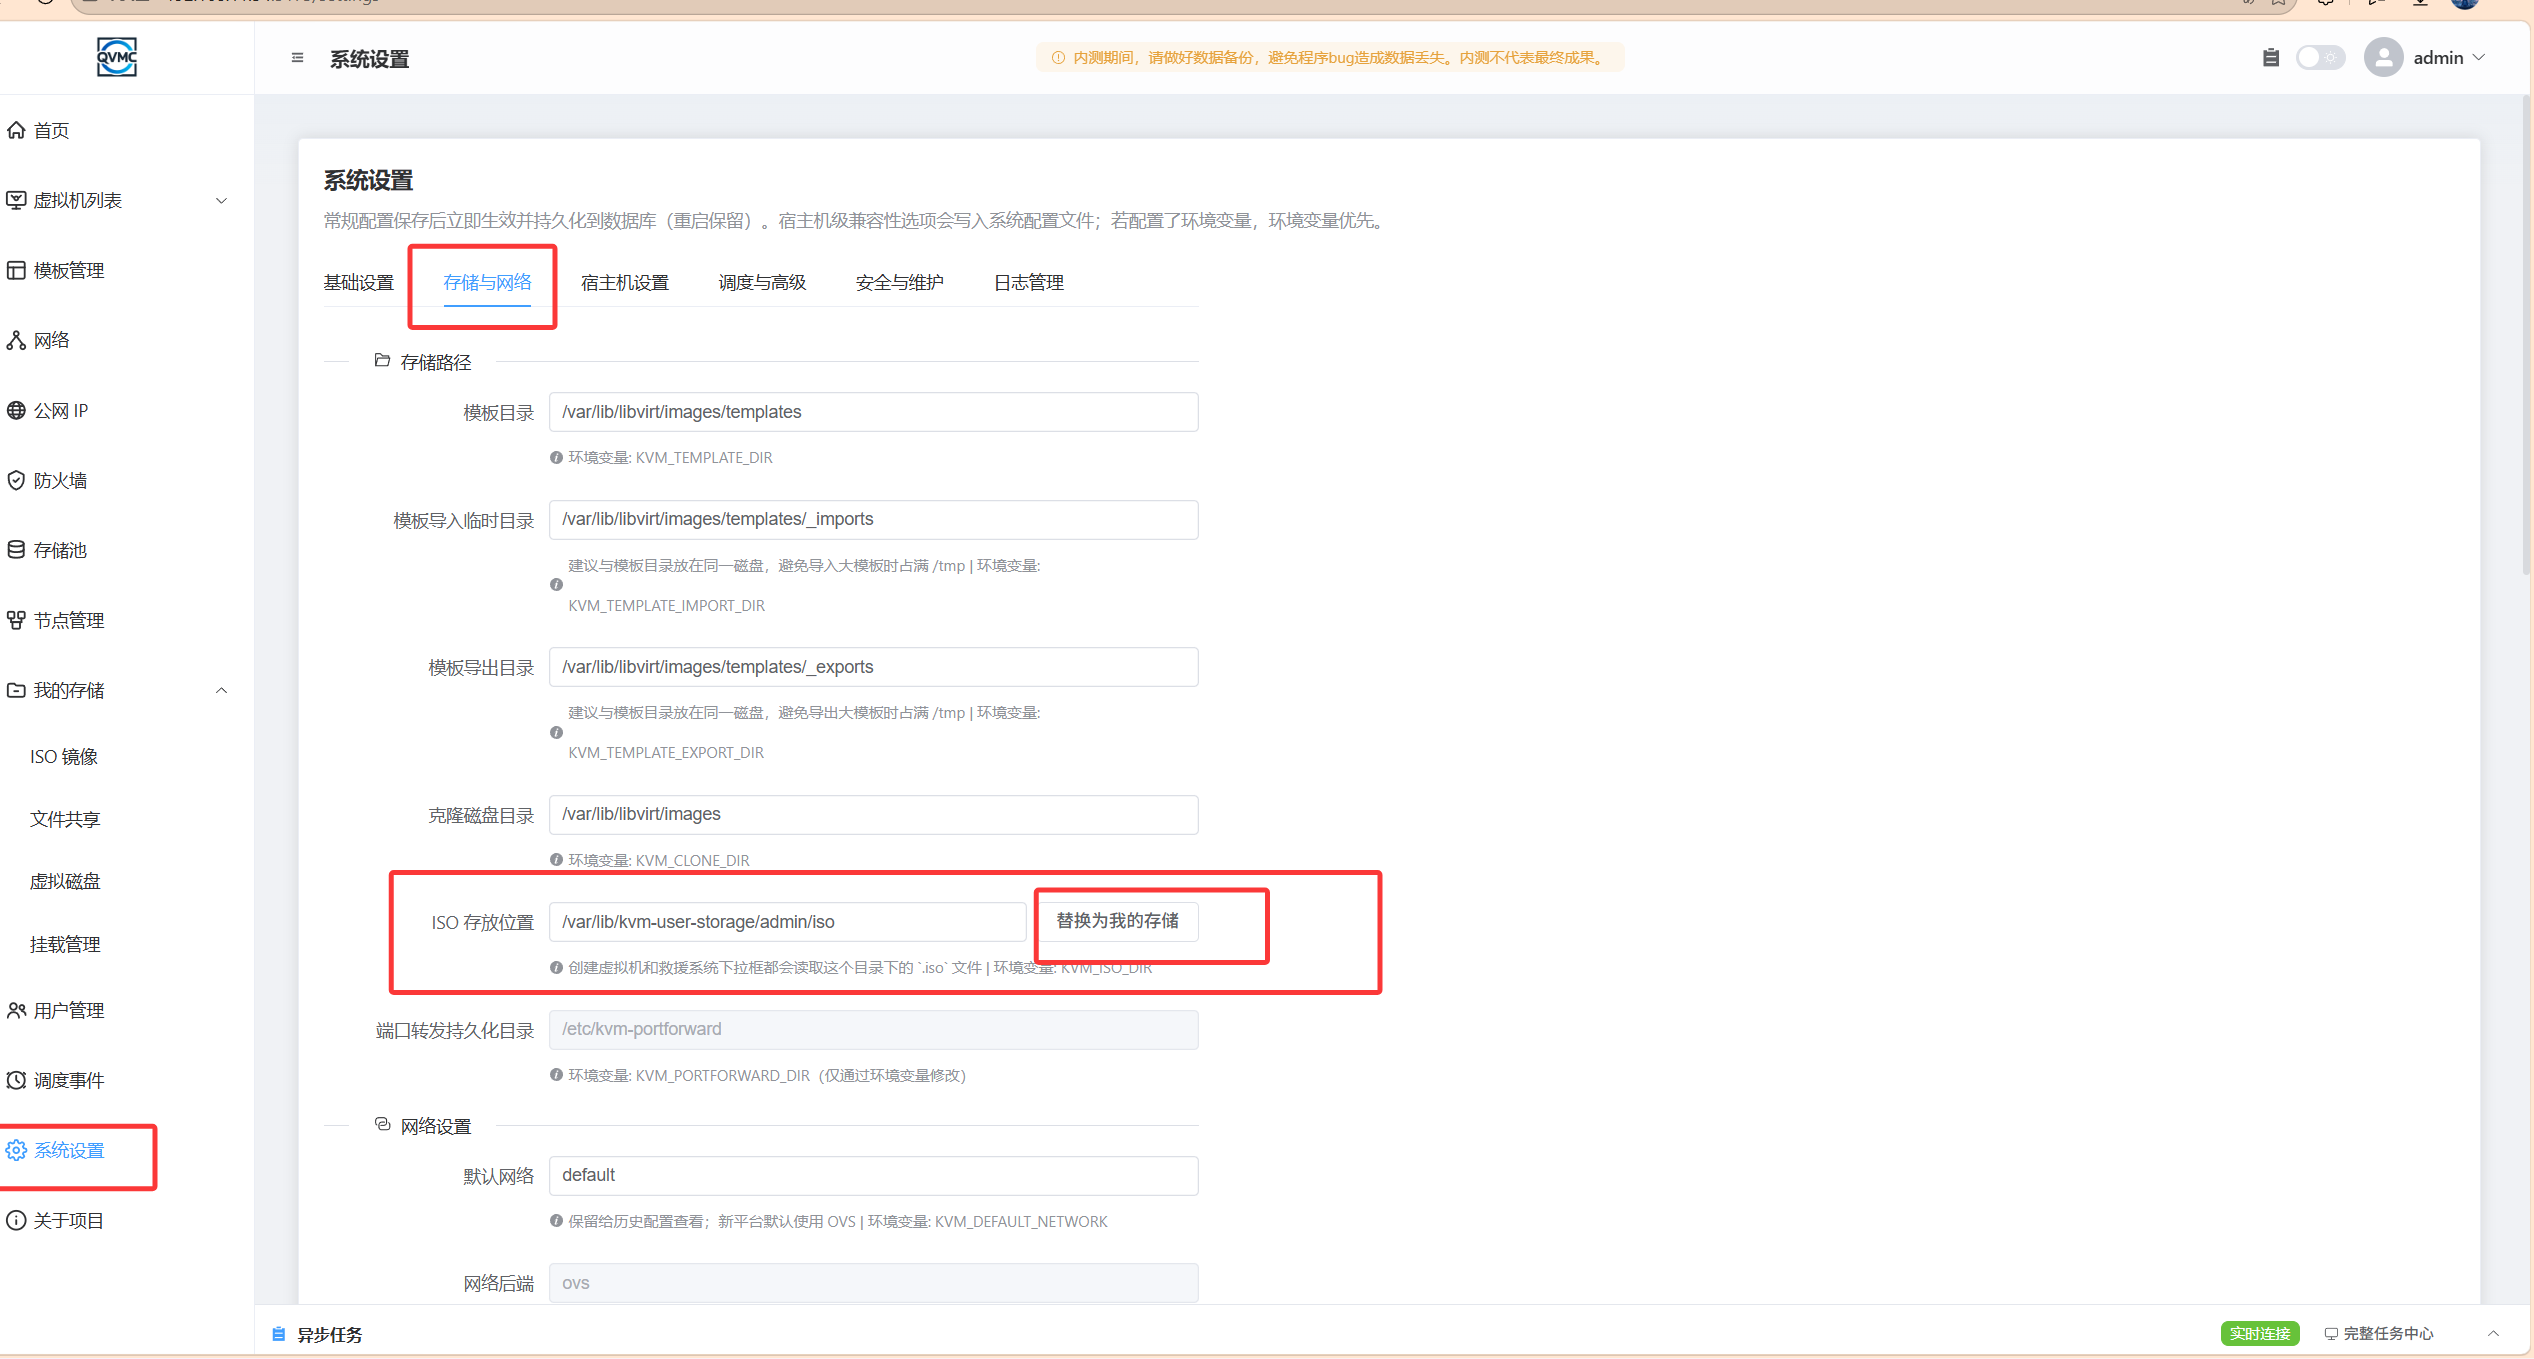Click the 替换为我的存储 button

click(1118, 921)
